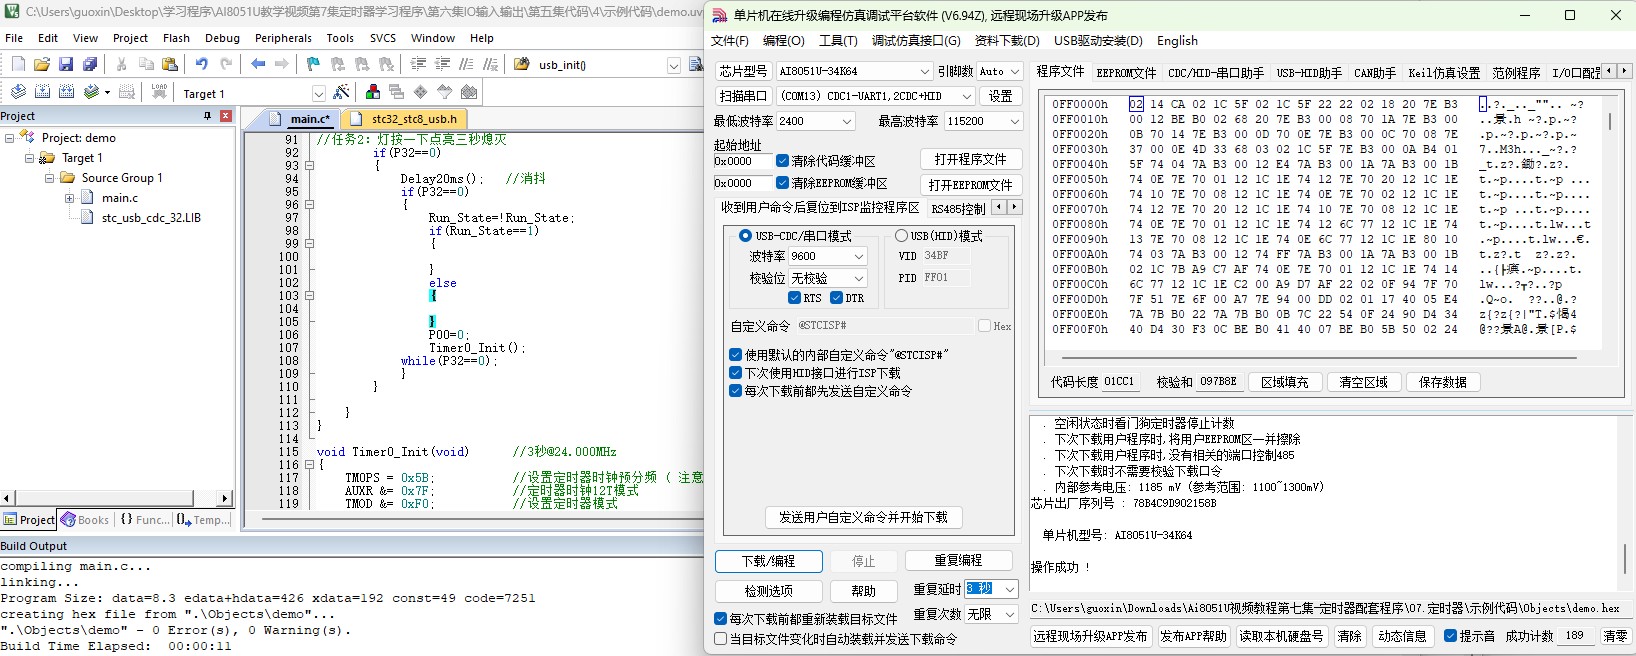Image resolution: width=1636 pixels, height=656 pixels.
Task: Switch to stc32_stc8_usb.h editor tab
Action: pyautogui.click(x=412, y=119)
